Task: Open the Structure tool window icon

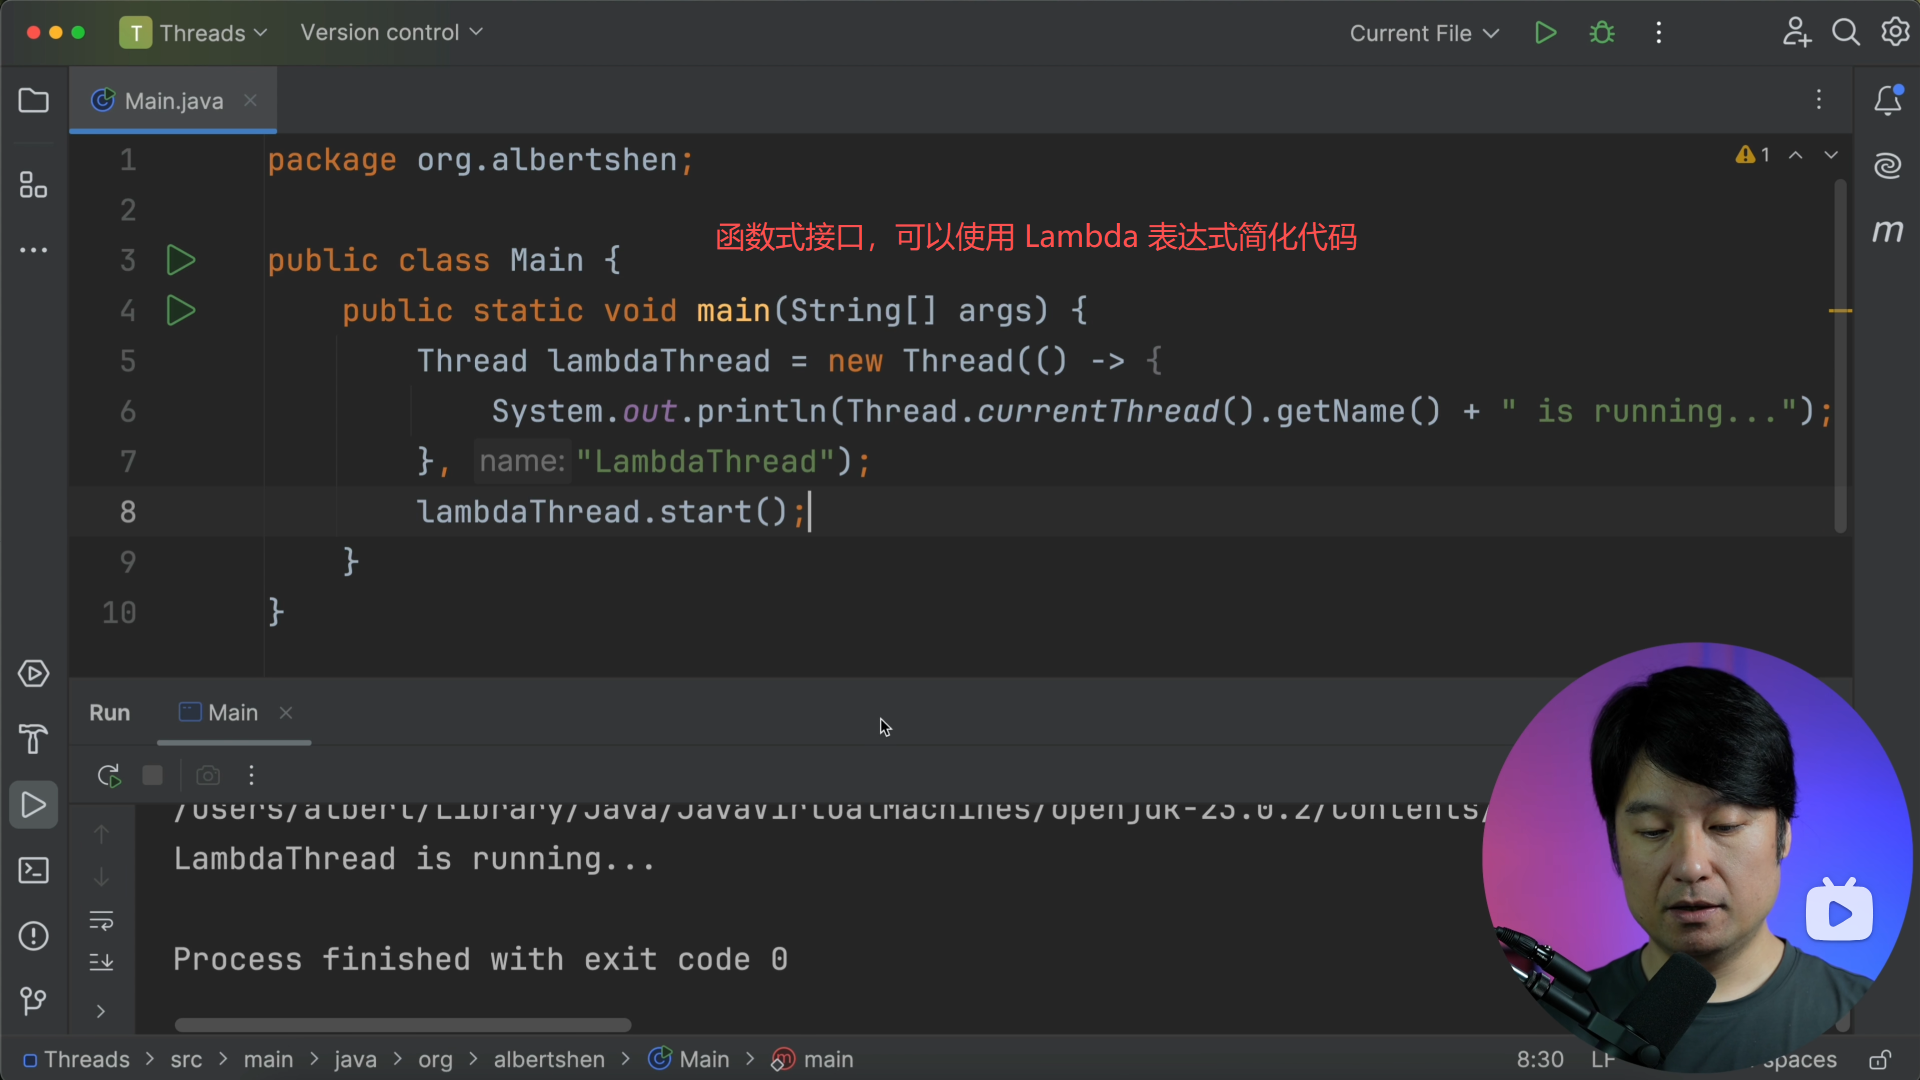Action: (34, 185)
